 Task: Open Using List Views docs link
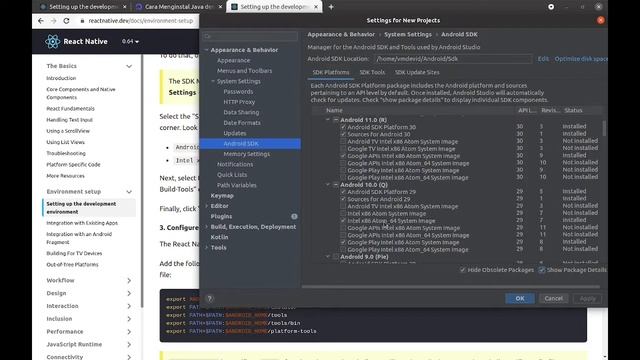(66, 142)
